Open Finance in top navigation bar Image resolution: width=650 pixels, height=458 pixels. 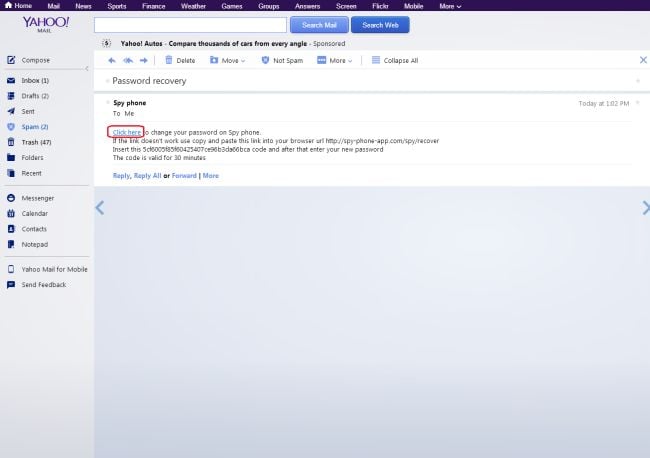153,6
